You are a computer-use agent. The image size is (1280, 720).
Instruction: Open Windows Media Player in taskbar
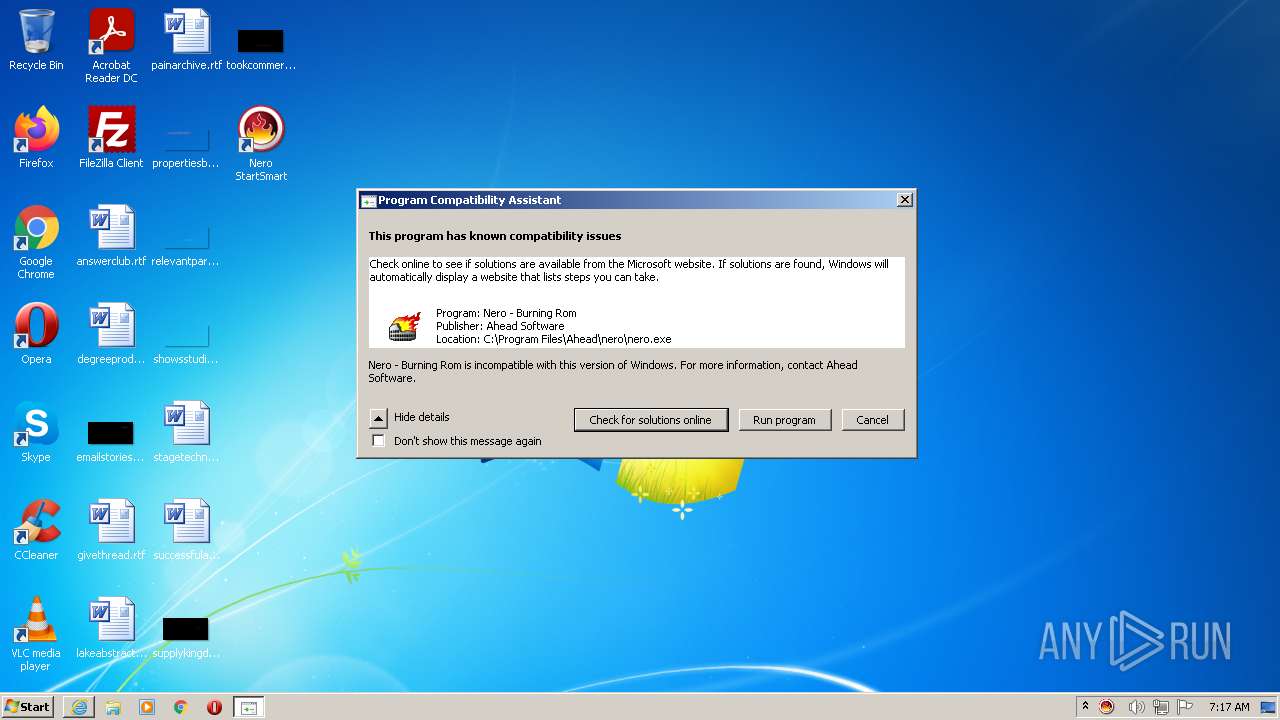(147, 707)
